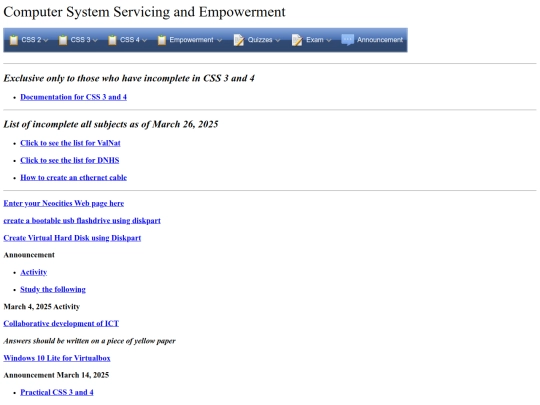Open Windows 10 Lite for Virtualbox link

[57, 358]
